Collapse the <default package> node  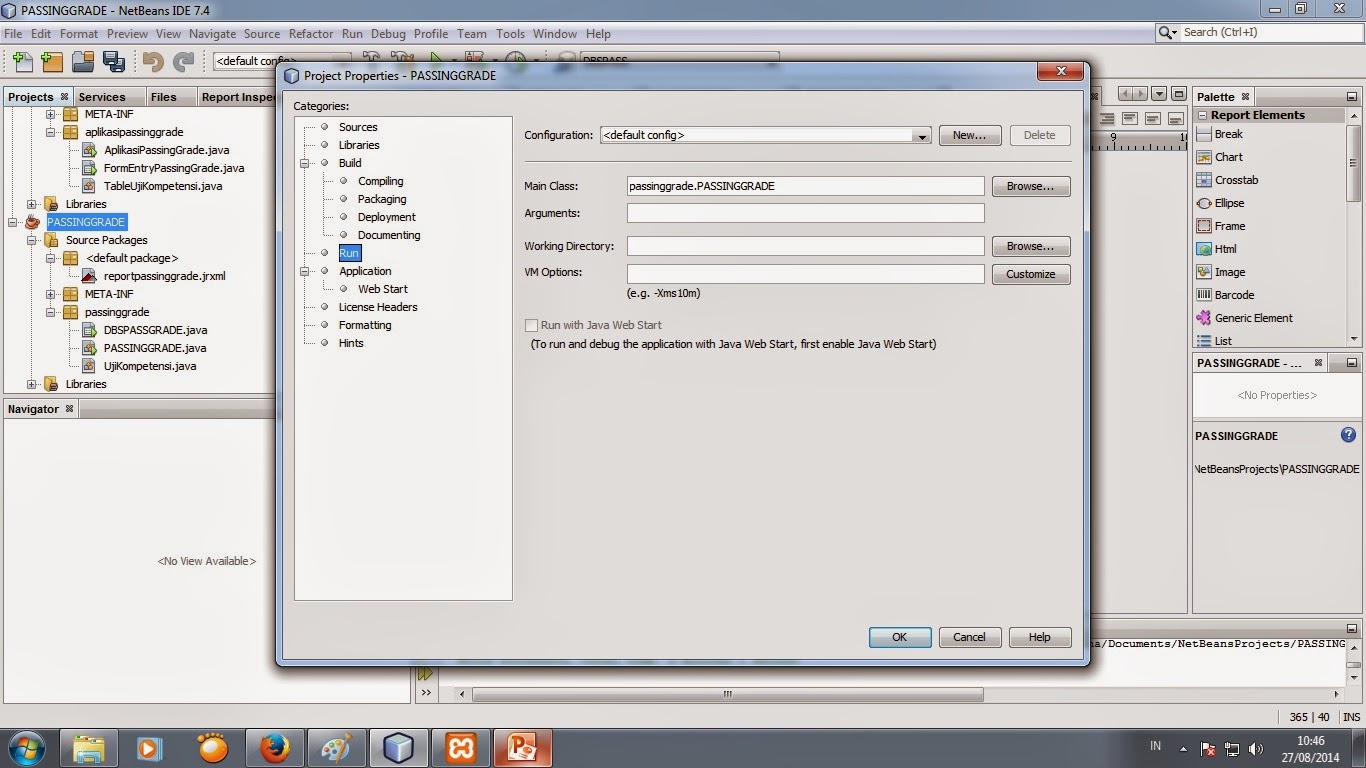tap(50, 258)
